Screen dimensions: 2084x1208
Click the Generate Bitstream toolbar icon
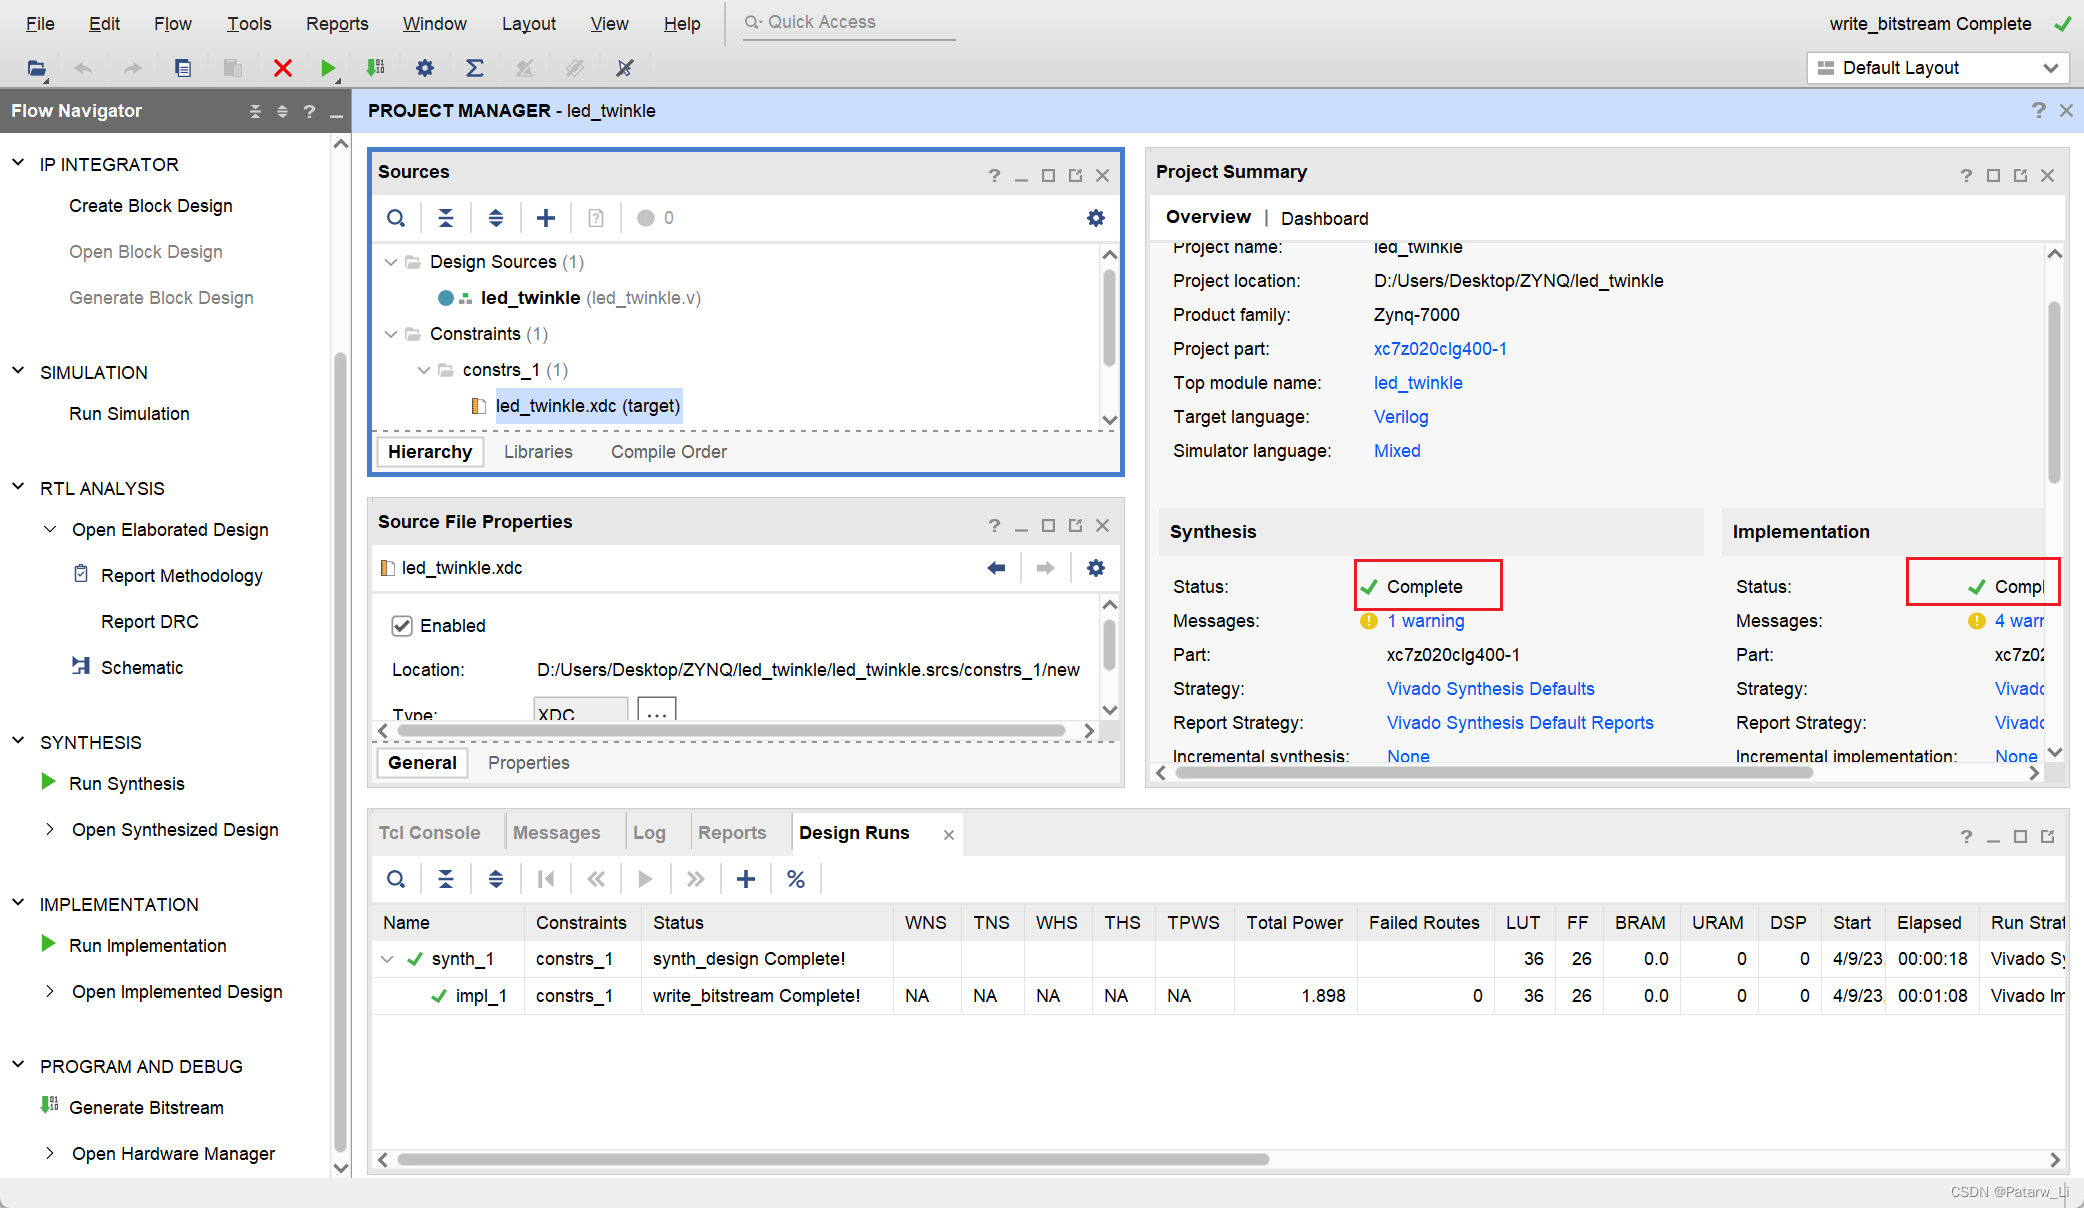coord(376,68)
